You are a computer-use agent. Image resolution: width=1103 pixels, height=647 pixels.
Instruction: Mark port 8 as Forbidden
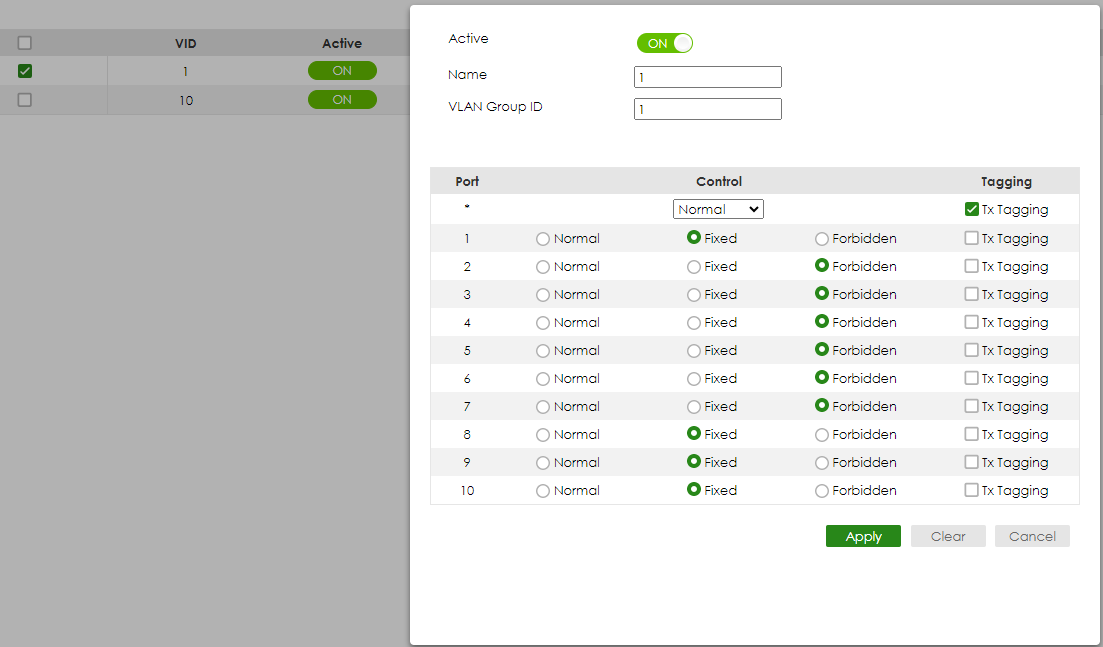[x=820, y=434]
